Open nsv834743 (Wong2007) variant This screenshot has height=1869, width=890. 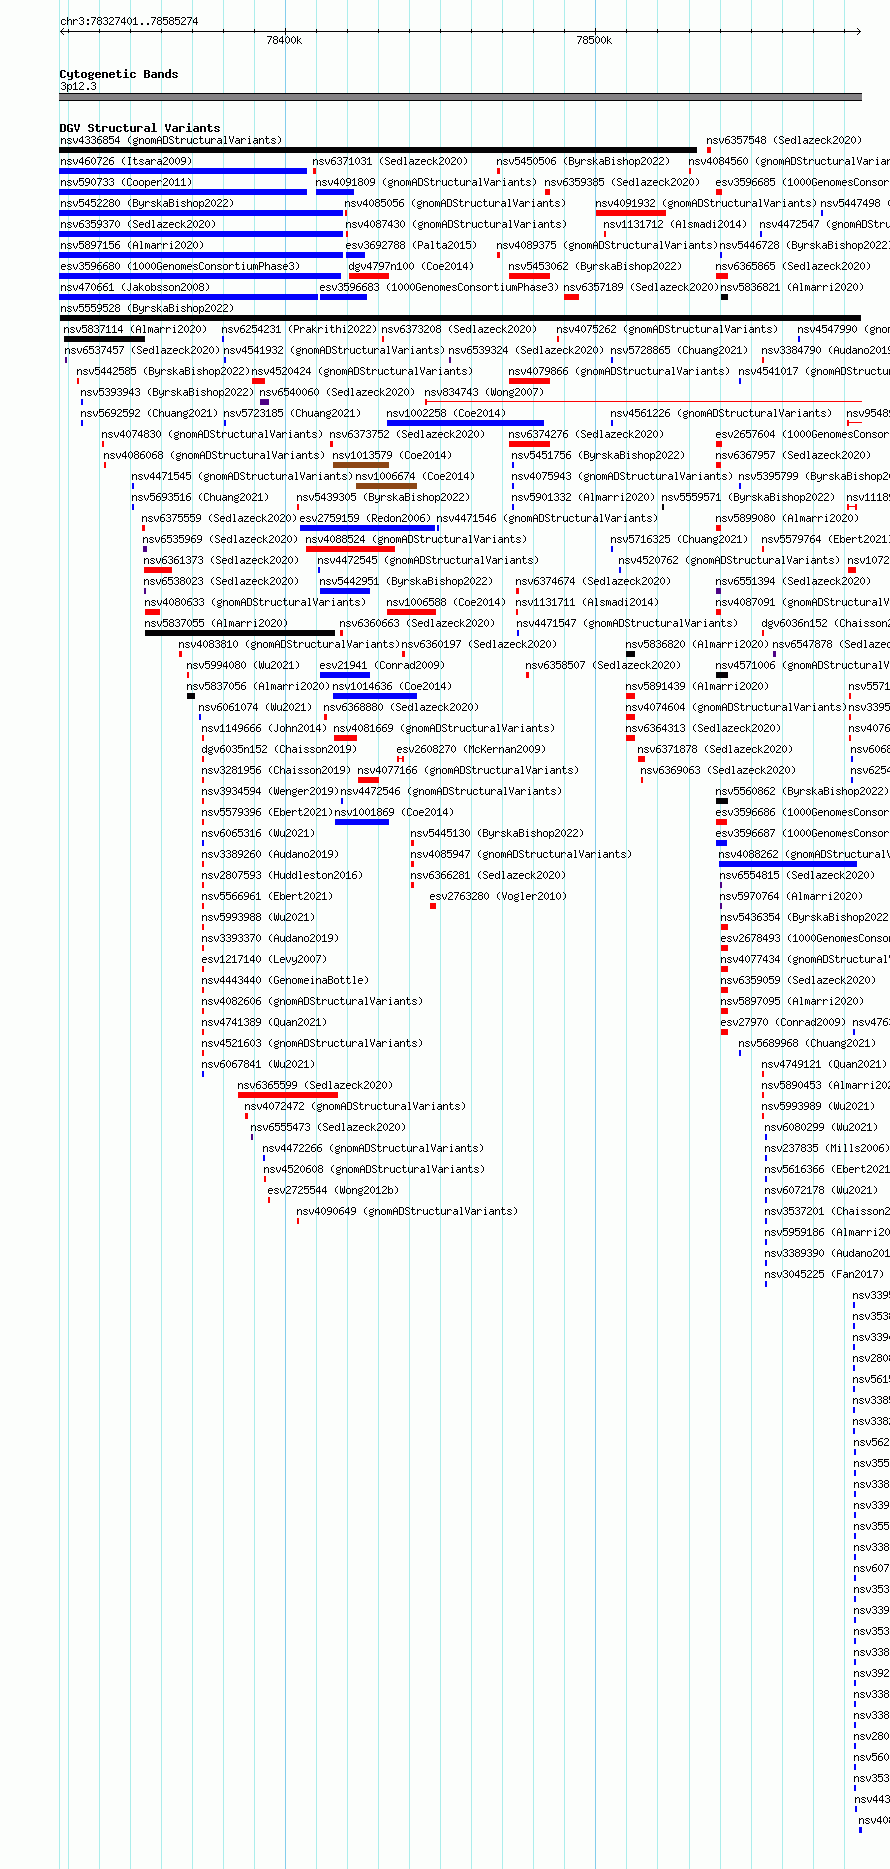(484, 392)
